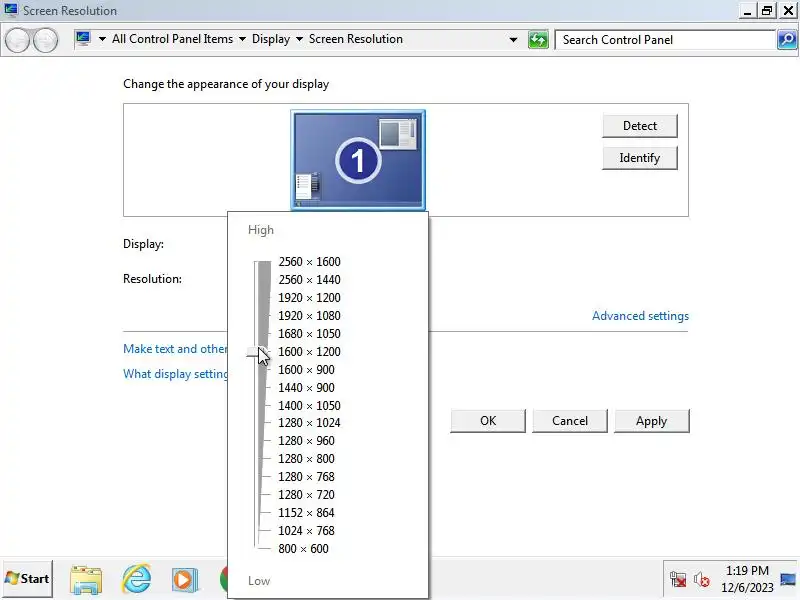
Task: Open Windows Media Player from taskbar
Action: point(184,580)
